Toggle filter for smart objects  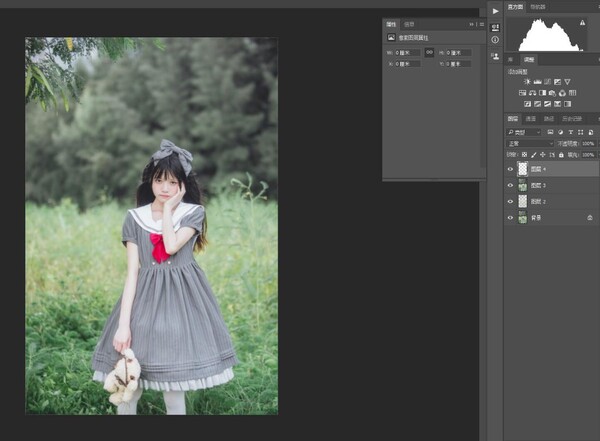point(591,132)
